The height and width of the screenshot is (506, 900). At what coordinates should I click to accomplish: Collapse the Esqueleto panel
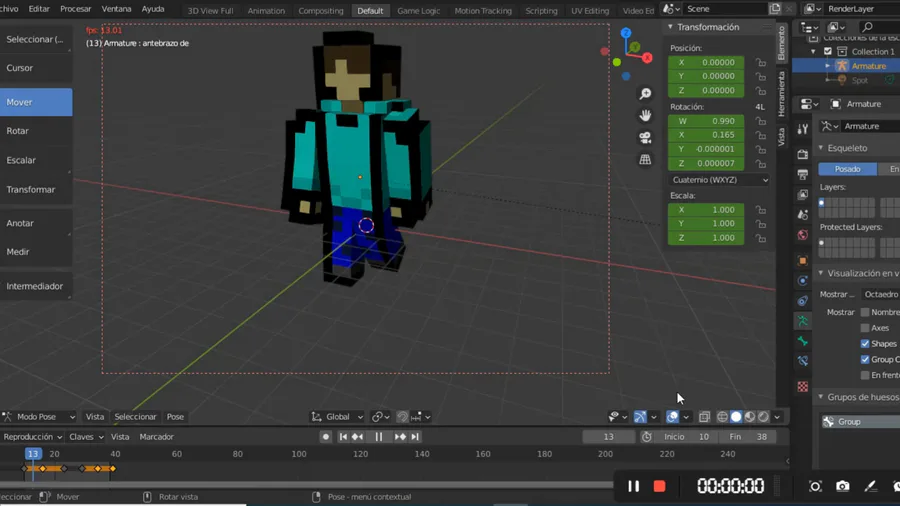pos(821,148)
